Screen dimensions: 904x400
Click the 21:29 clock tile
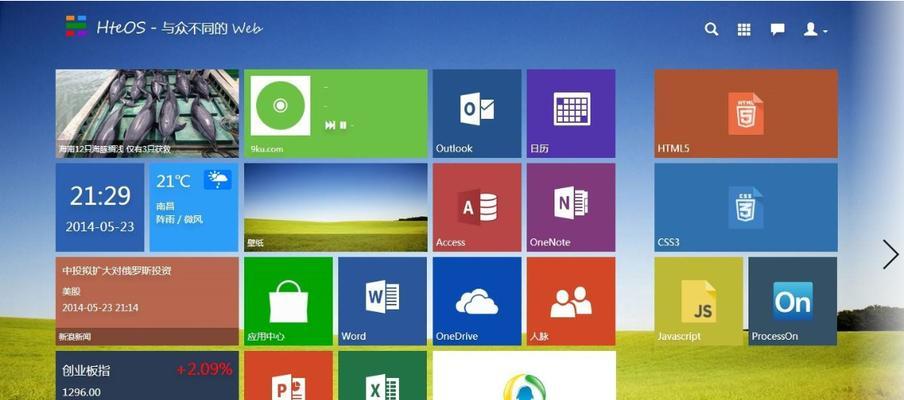tap(100, 207)
